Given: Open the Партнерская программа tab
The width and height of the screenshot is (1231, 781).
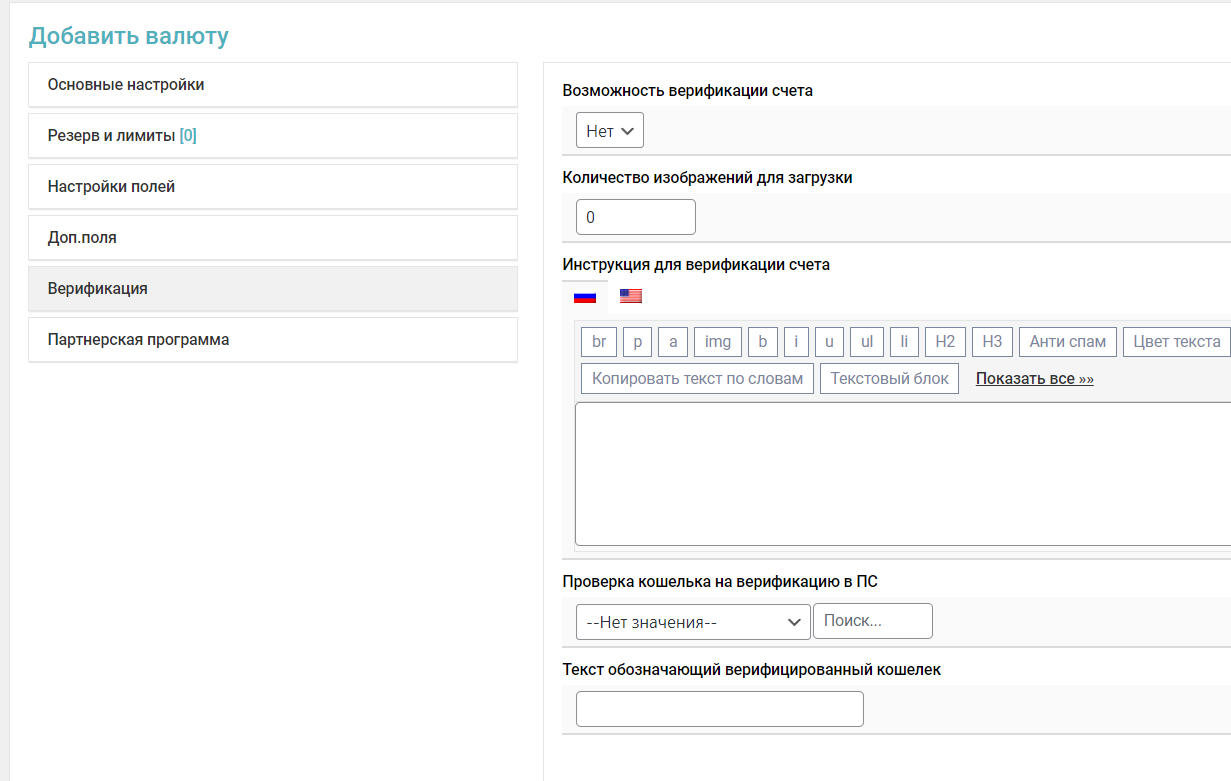Looking at the screenshot, I should [272, 340].
